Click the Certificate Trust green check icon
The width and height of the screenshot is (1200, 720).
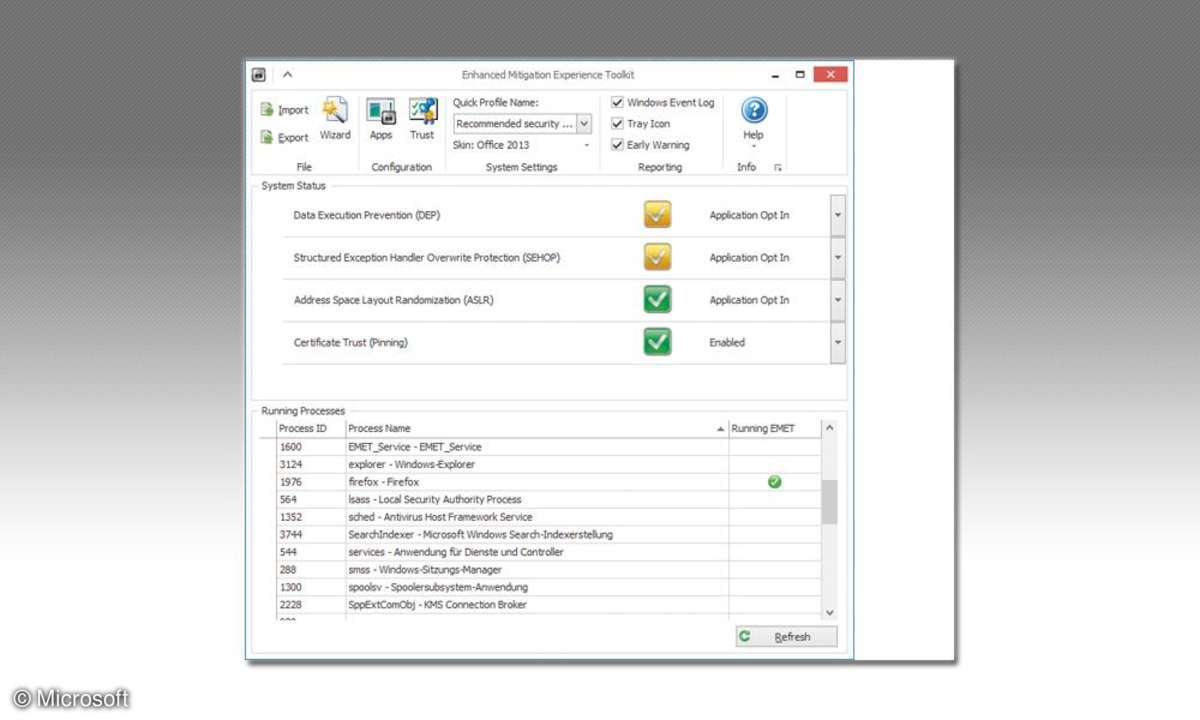coord(657,342)
